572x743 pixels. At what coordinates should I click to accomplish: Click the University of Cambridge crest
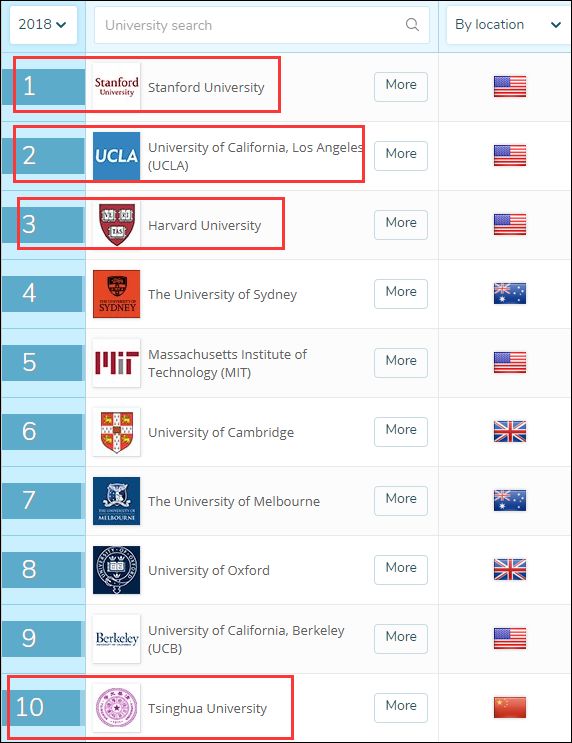[117, 432]
